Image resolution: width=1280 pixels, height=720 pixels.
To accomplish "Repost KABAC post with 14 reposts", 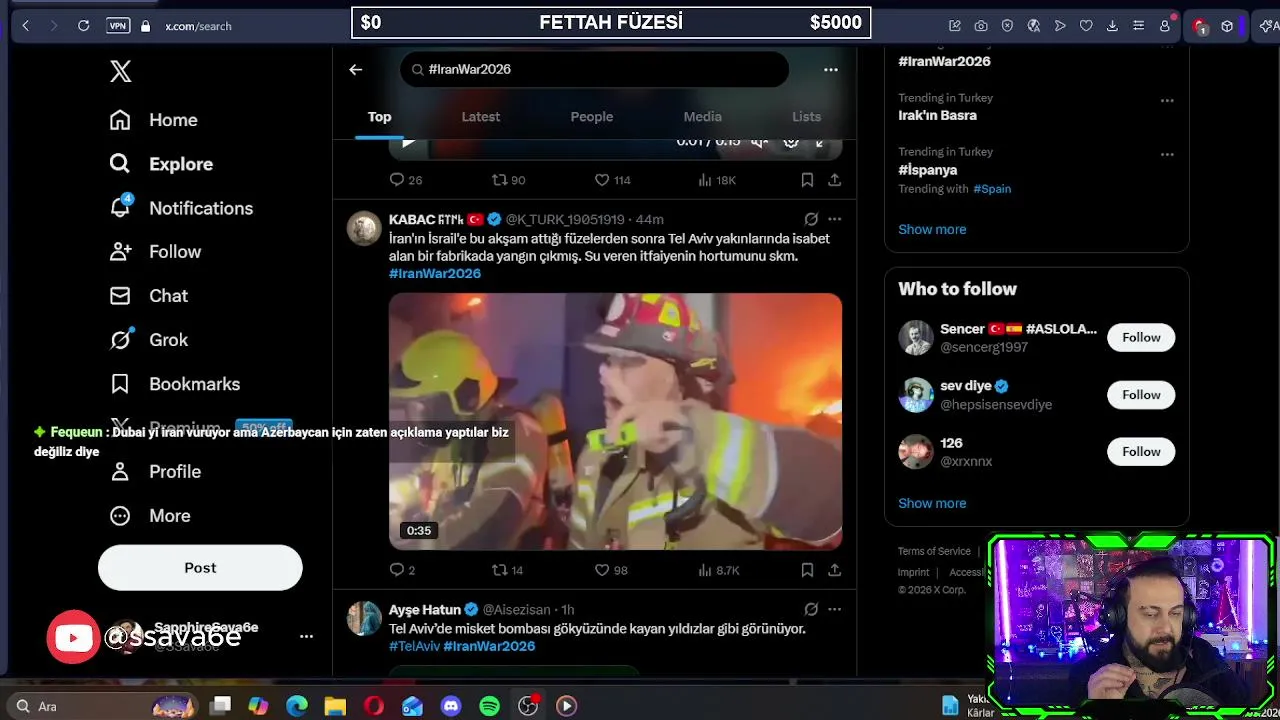I will point(508,570).
